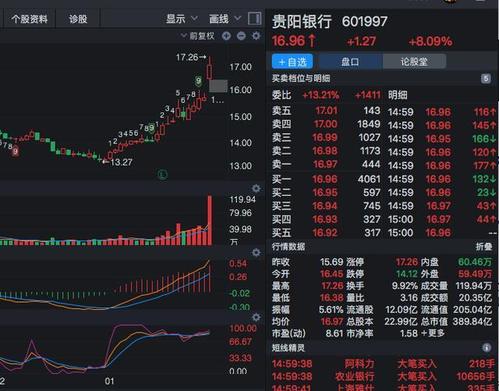Select the stock code 601997

pyautogui.click(x=365, y=22)
